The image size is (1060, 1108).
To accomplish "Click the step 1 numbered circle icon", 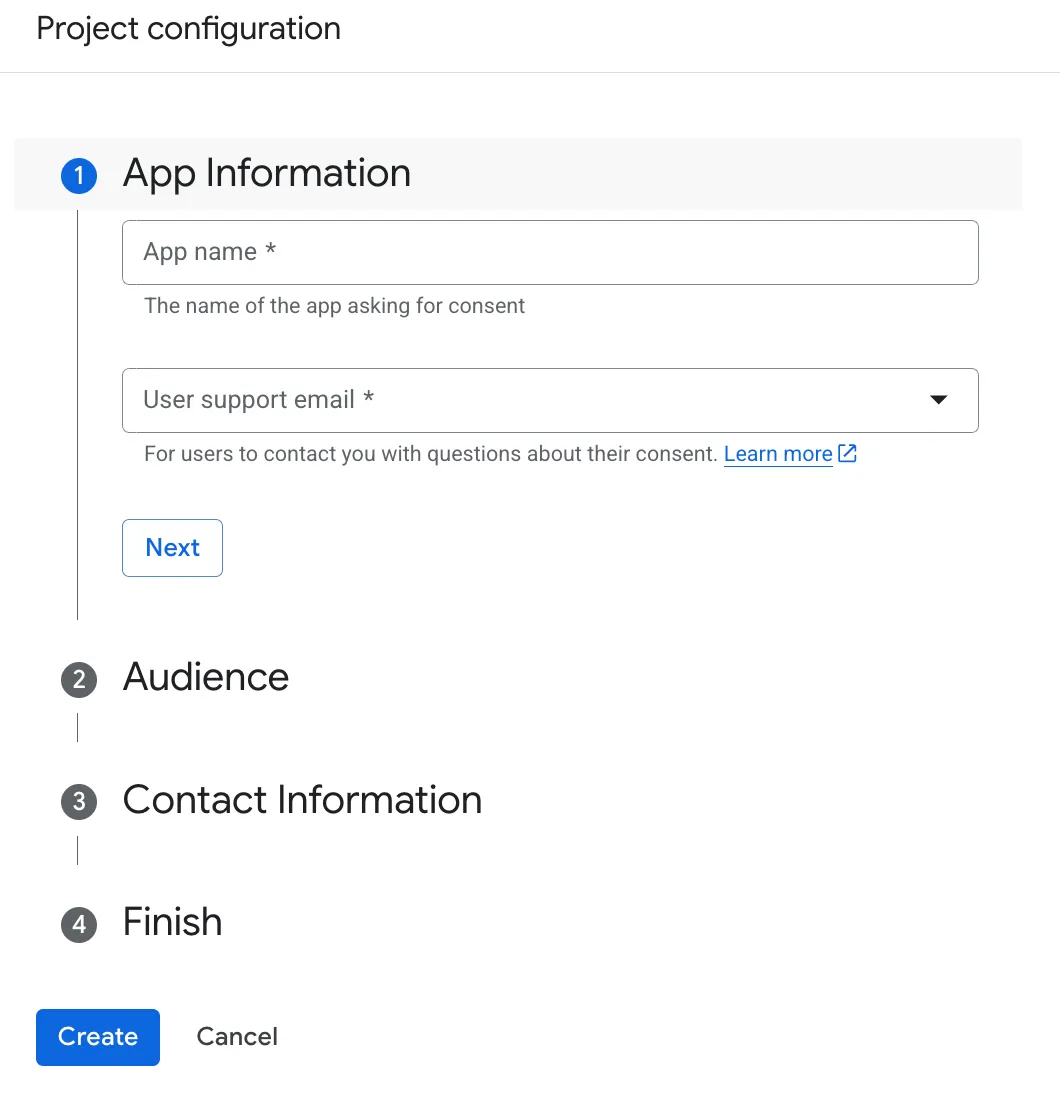I will tap(78, 175).
